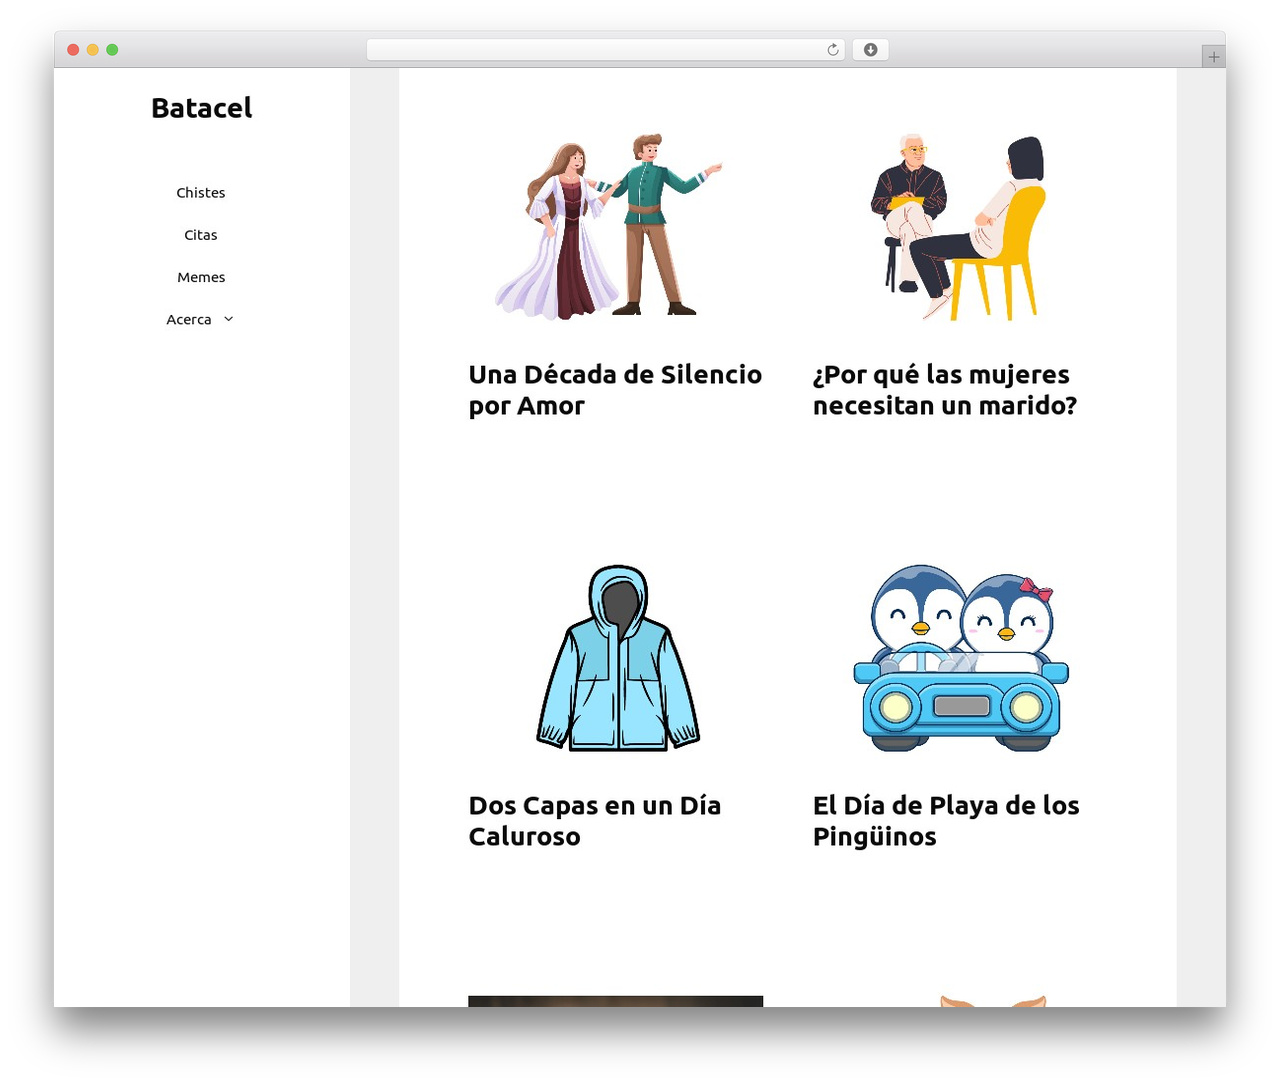
Task: Open a new tab with plus icon
Action: coord(1213,57)
